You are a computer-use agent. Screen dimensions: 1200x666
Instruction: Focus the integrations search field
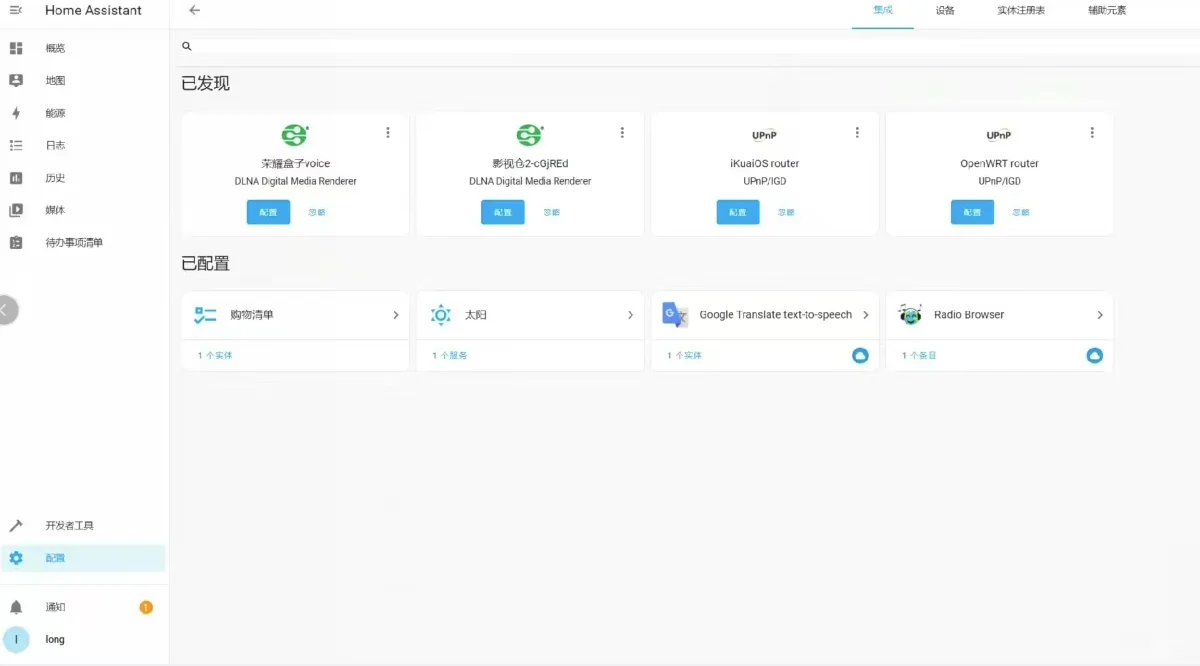[x=690, y=46]
